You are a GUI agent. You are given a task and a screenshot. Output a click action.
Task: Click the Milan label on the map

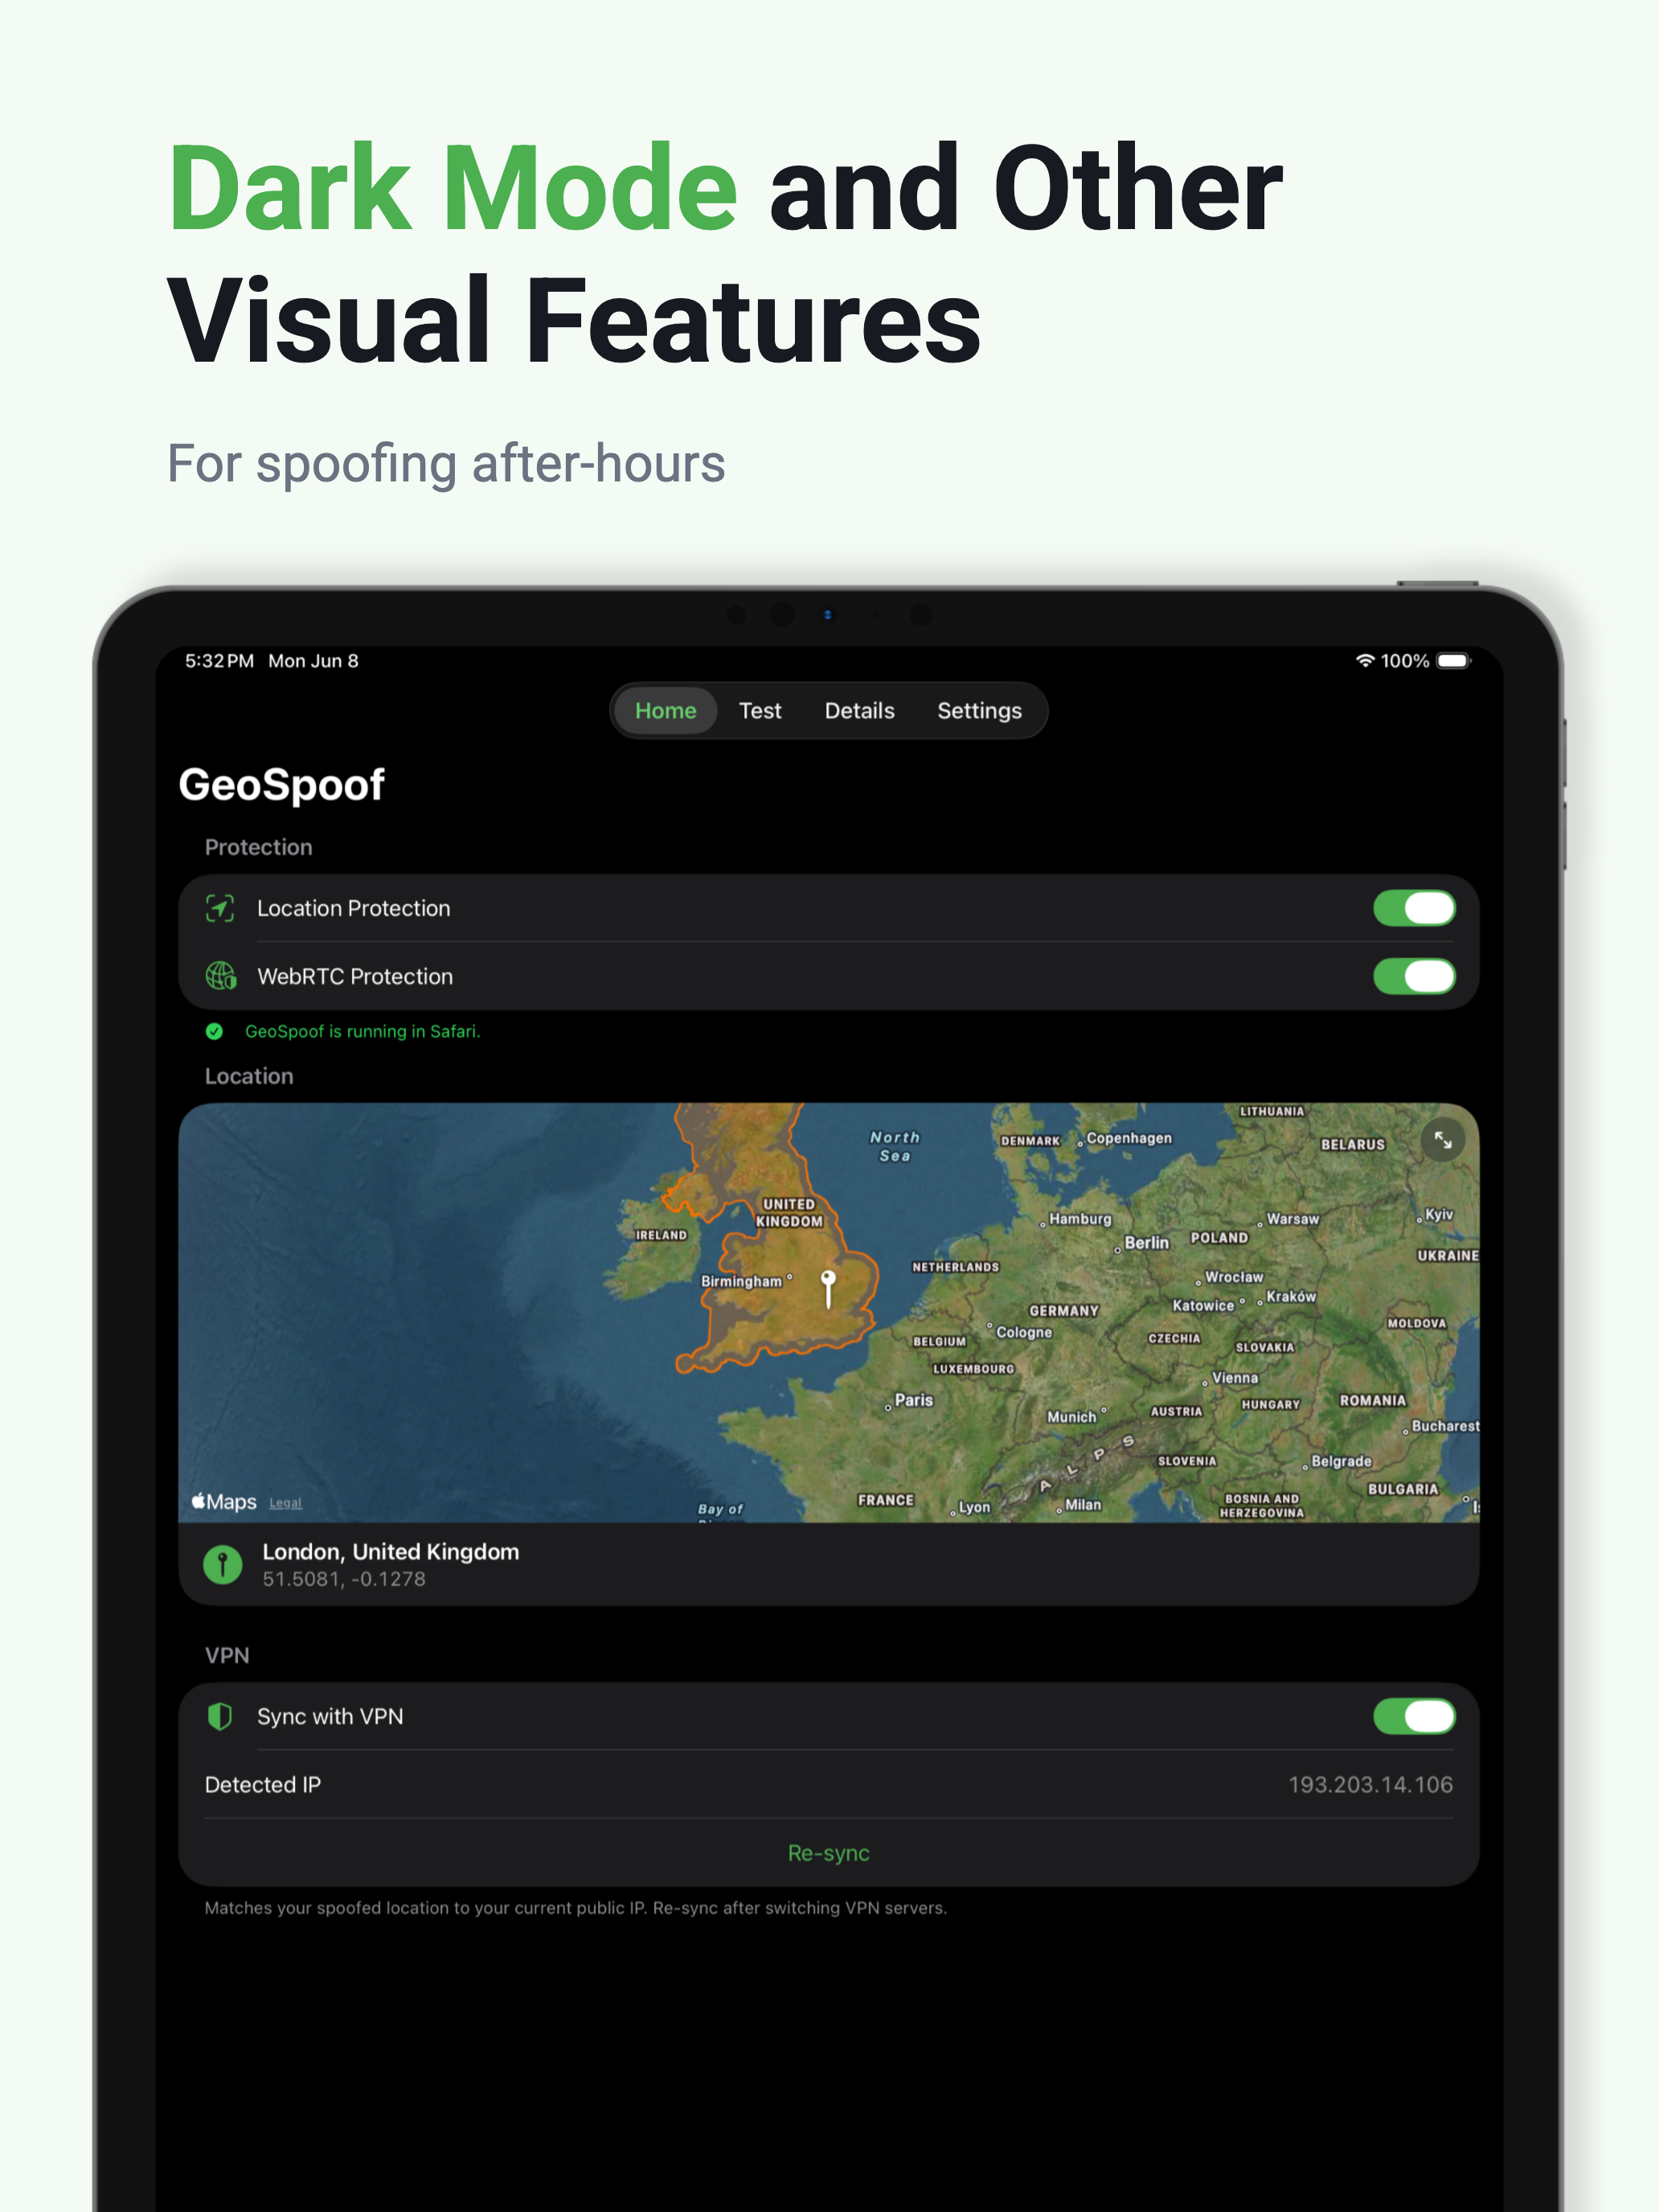point(1083,1505)
